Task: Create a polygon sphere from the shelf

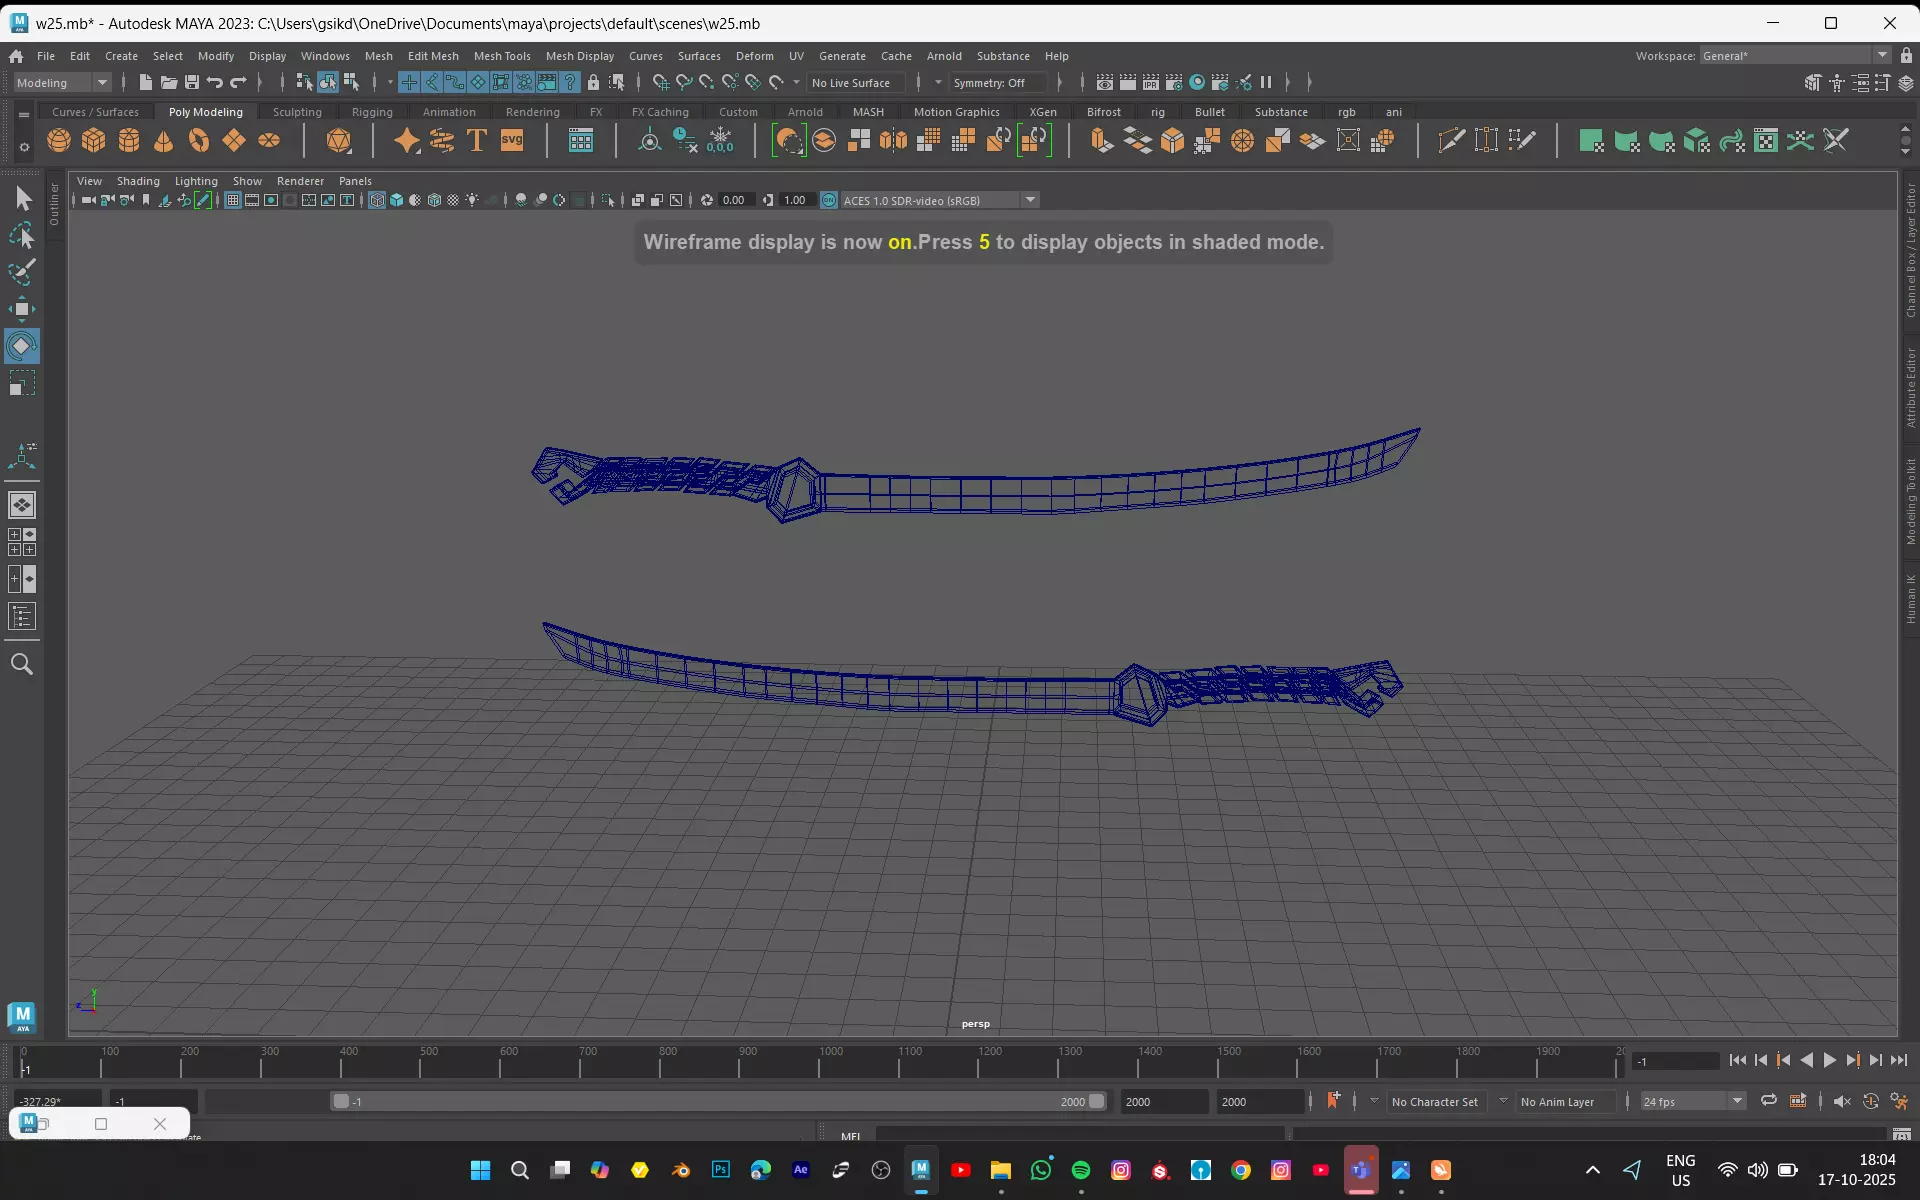Action: [x=59, y=141]
